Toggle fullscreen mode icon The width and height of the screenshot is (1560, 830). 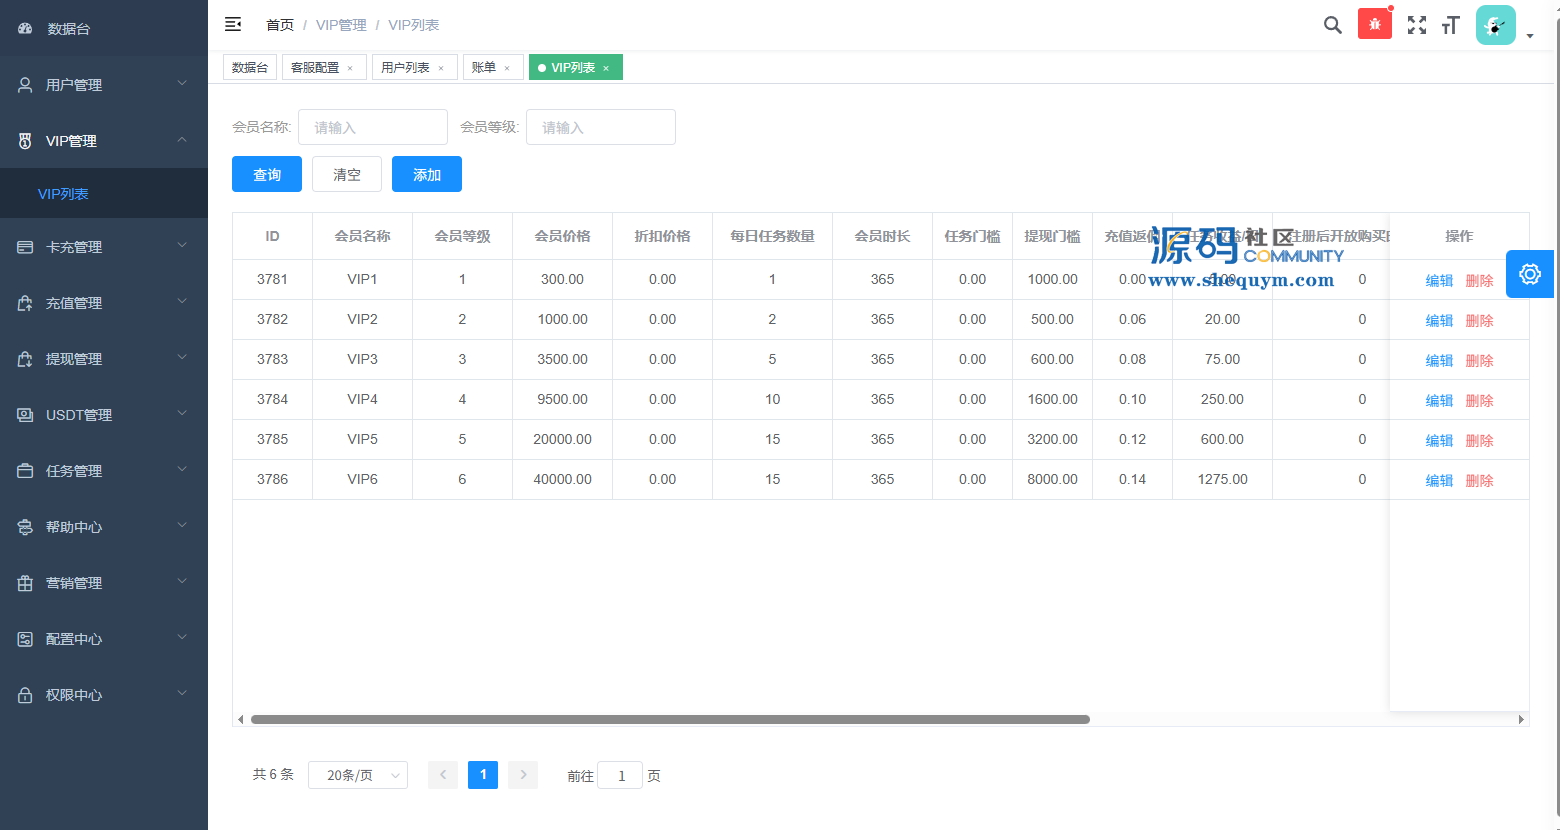1417,25
